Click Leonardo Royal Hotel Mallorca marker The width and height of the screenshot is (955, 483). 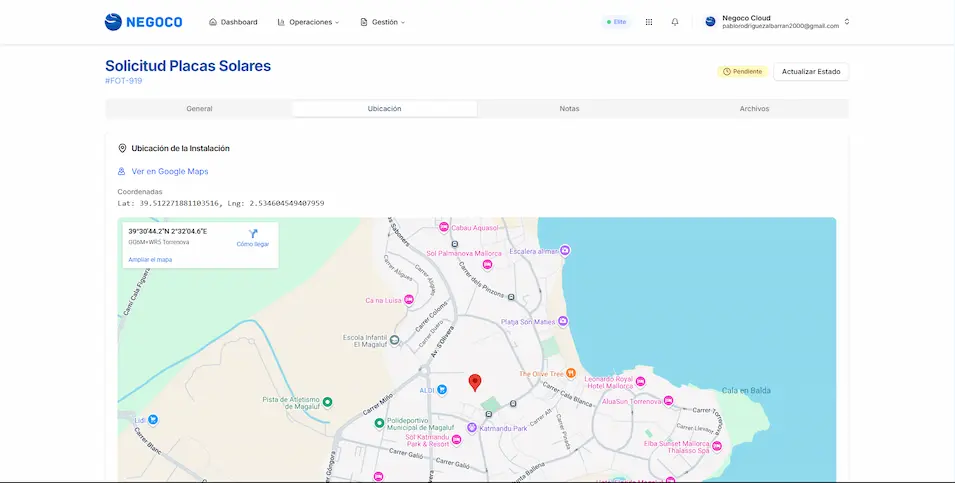coord(640,382)
